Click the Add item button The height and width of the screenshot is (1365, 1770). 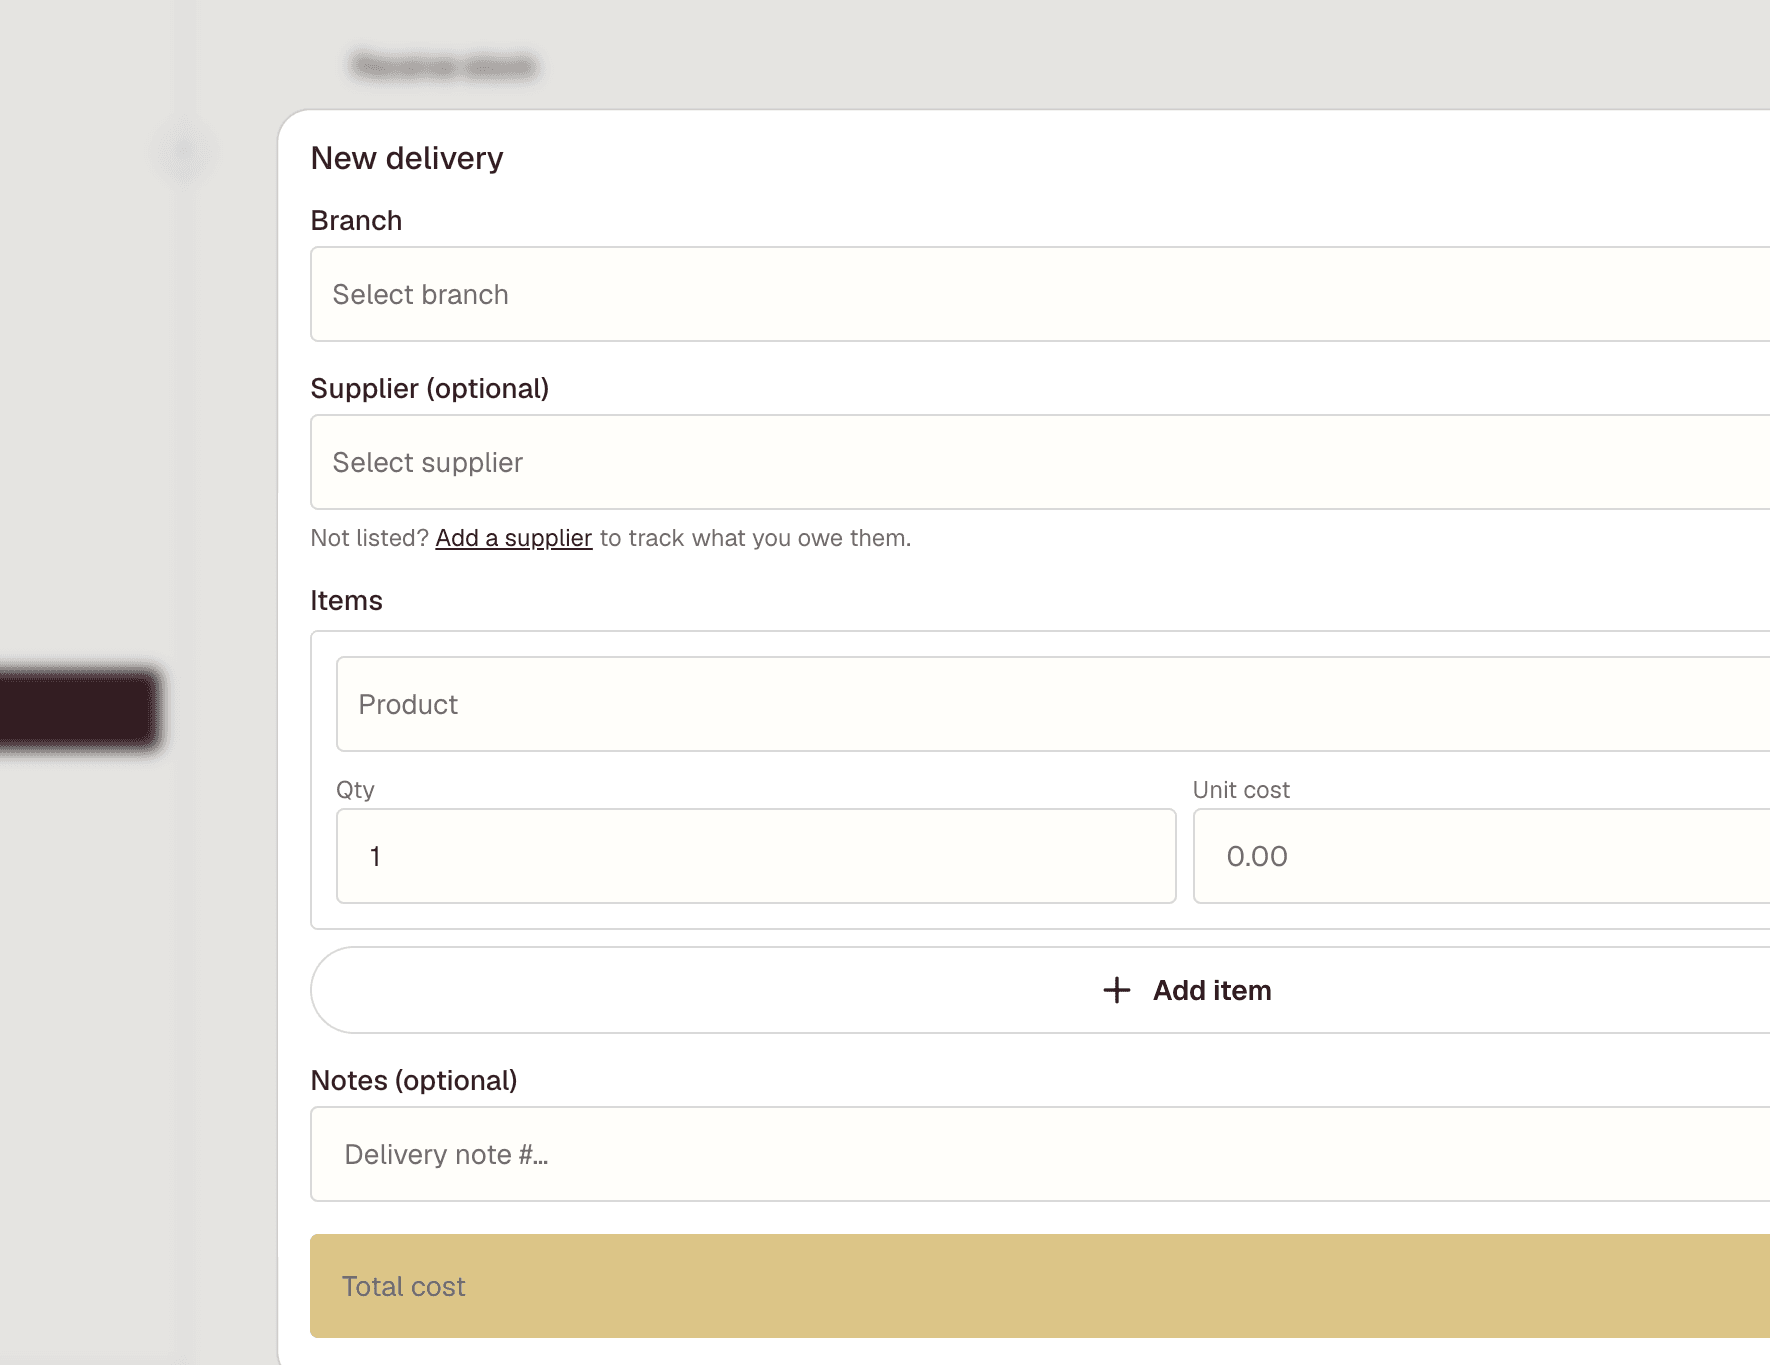pyautogui.click(x=1040, y=990)
